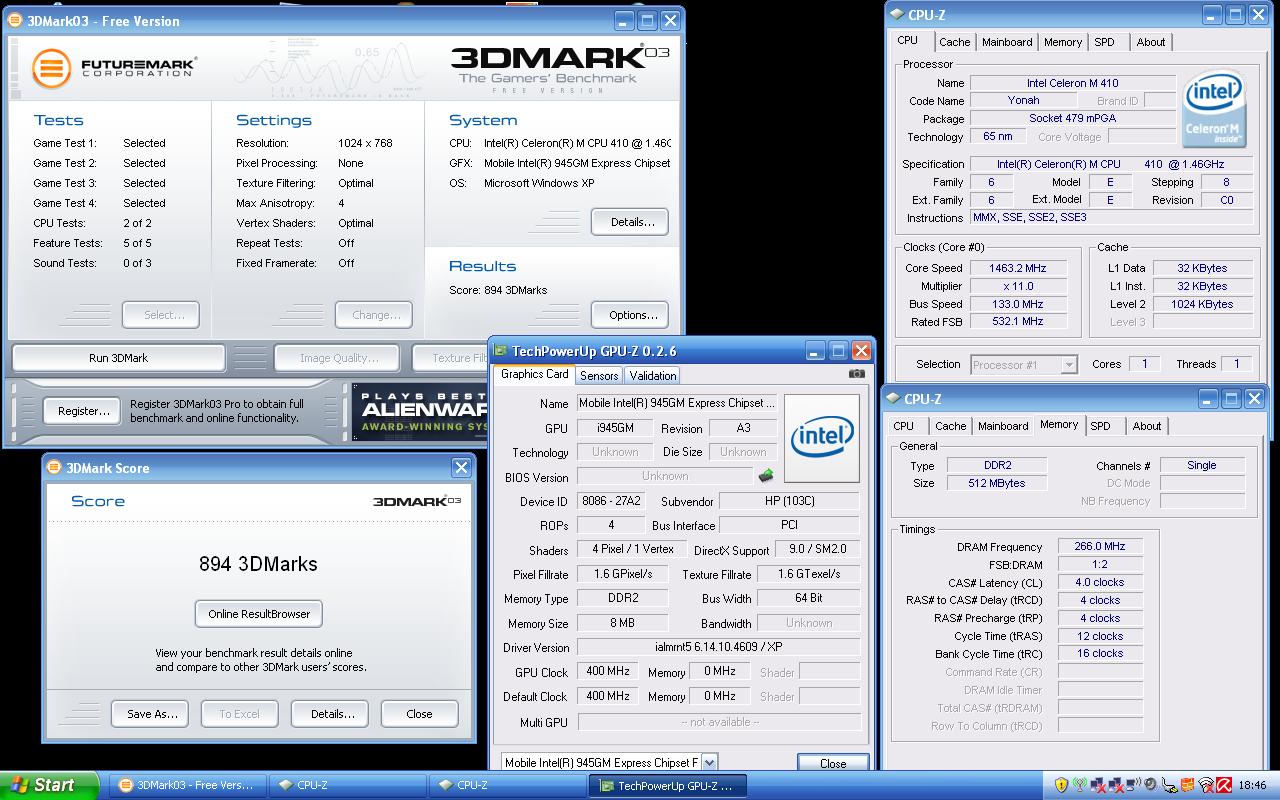Viewport: 1280px width, 800px height.
Task: Click the Core Speed 1463.2 MHz value
Action: (x=1017, y=268)
